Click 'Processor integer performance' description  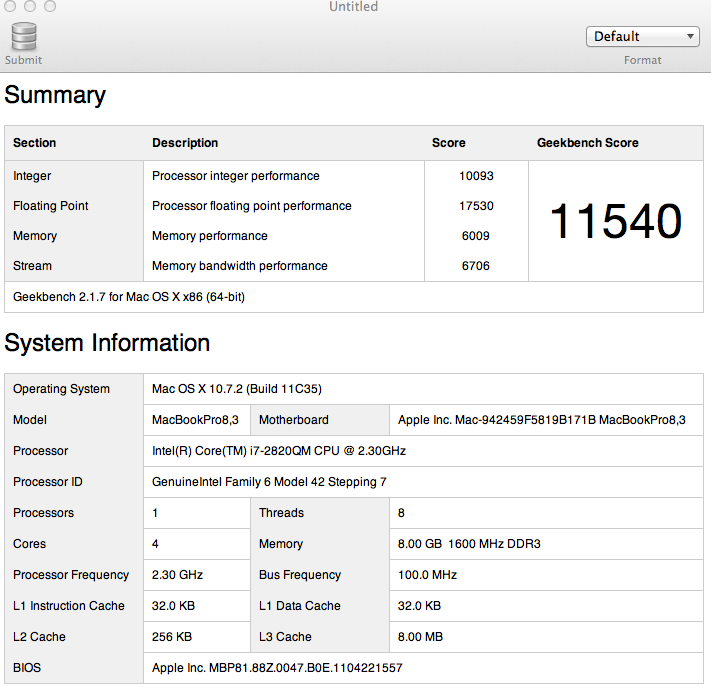[x=236, y=176]
